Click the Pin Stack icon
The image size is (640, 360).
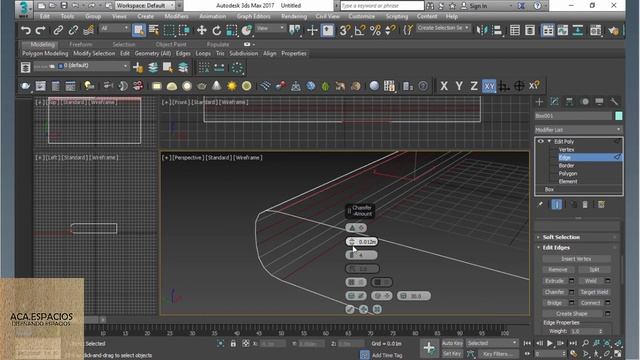click(540, 204)
